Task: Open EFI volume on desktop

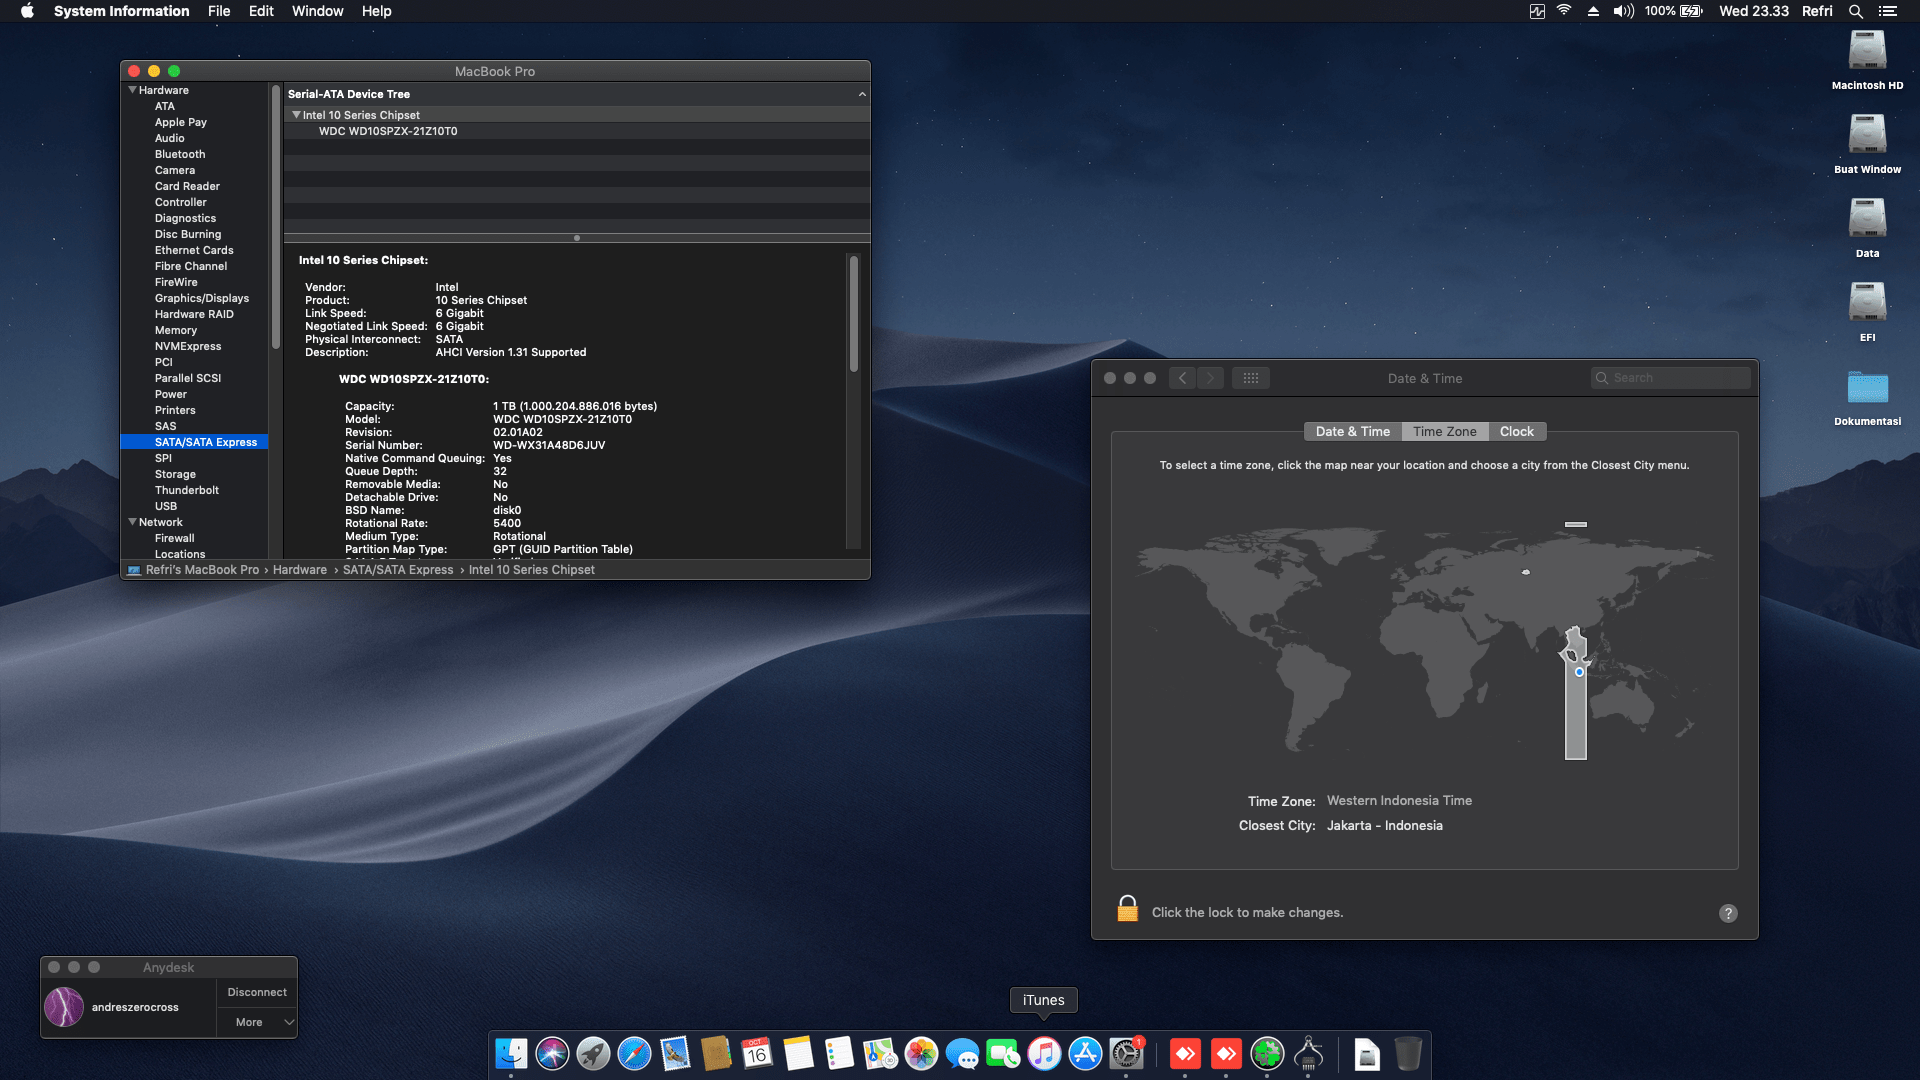Action: pyautogui.click(x=1867, y=312)
